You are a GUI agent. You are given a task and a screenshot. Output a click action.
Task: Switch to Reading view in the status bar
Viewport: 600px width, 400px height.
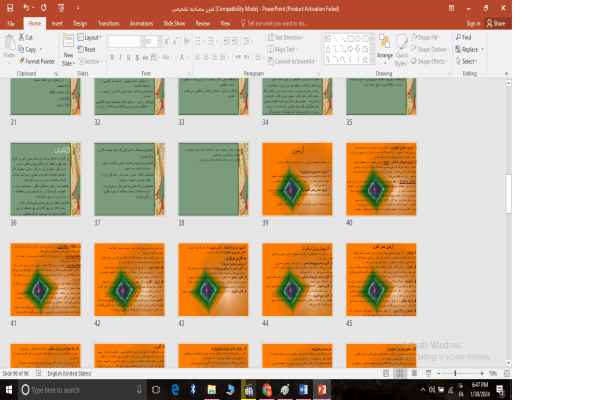coord(414,373)
